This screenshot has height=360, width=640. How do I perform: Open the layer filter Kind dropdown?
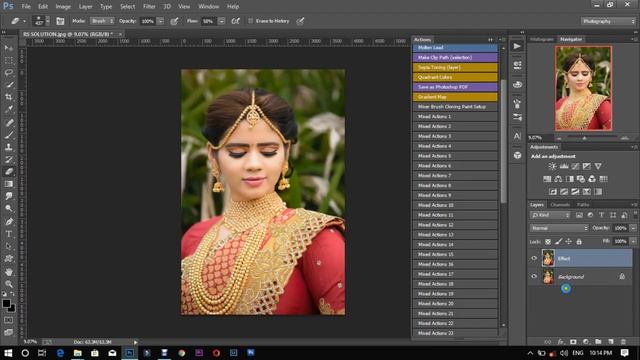pos(550,215)
